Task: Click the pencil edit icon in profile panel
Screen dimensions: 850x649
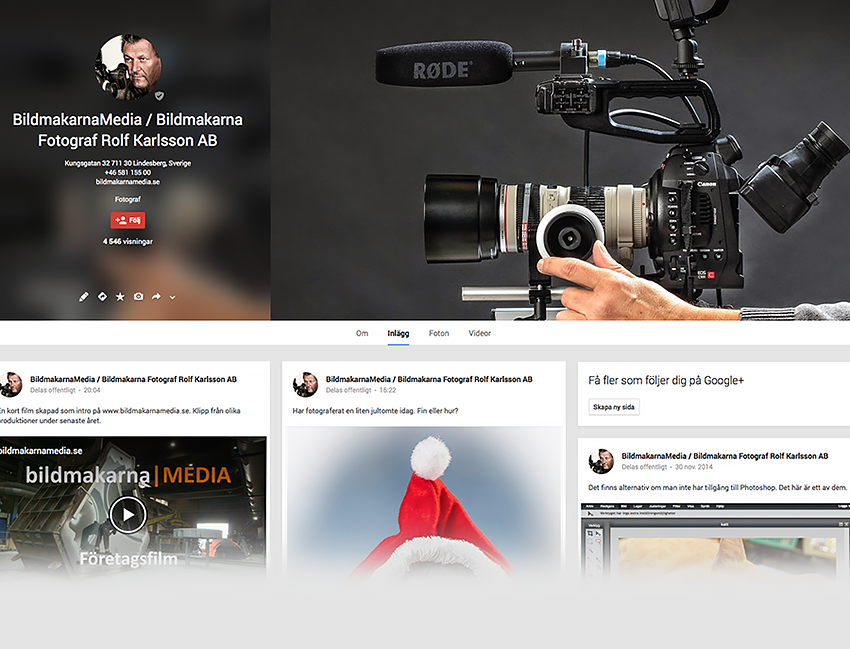Action: point(83,297)
